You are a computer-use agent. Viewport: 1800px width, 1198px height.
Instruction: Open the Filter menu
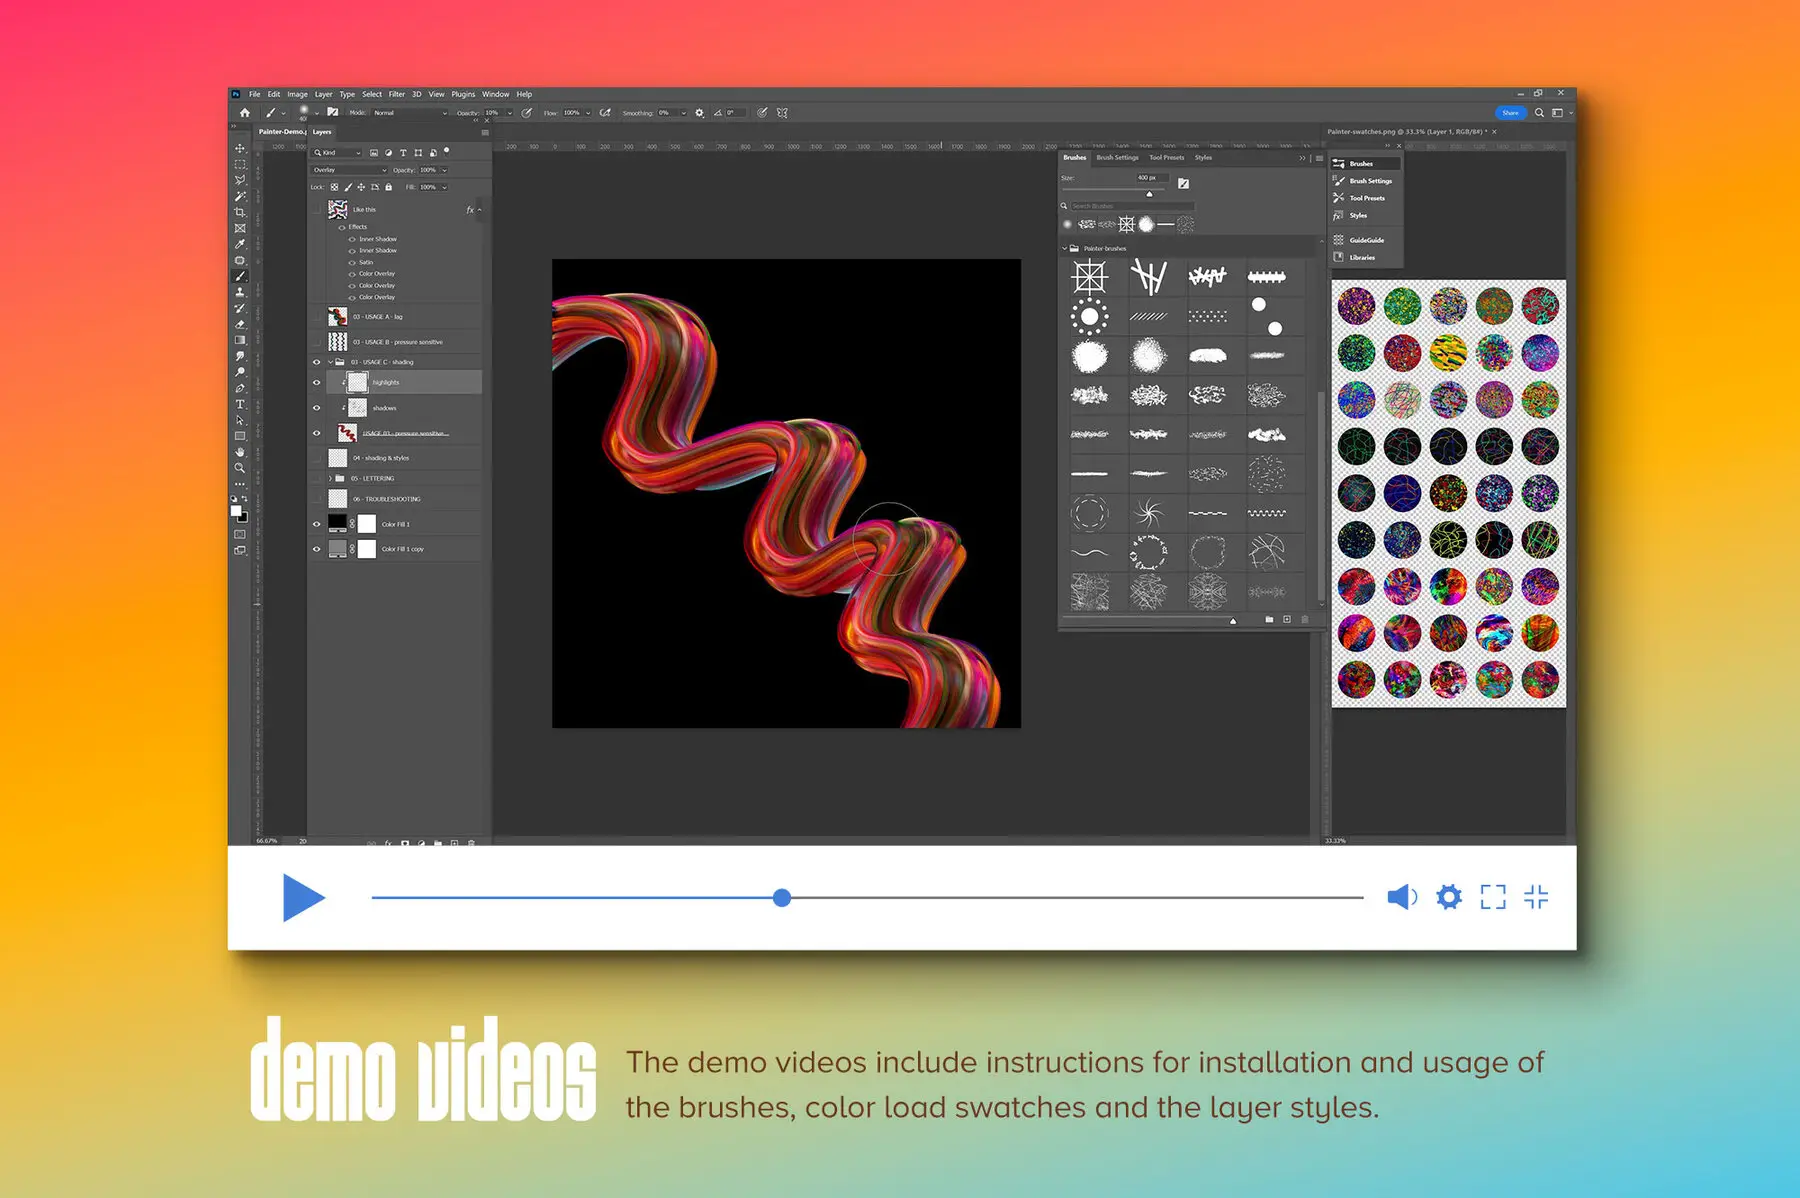[398, 93]
